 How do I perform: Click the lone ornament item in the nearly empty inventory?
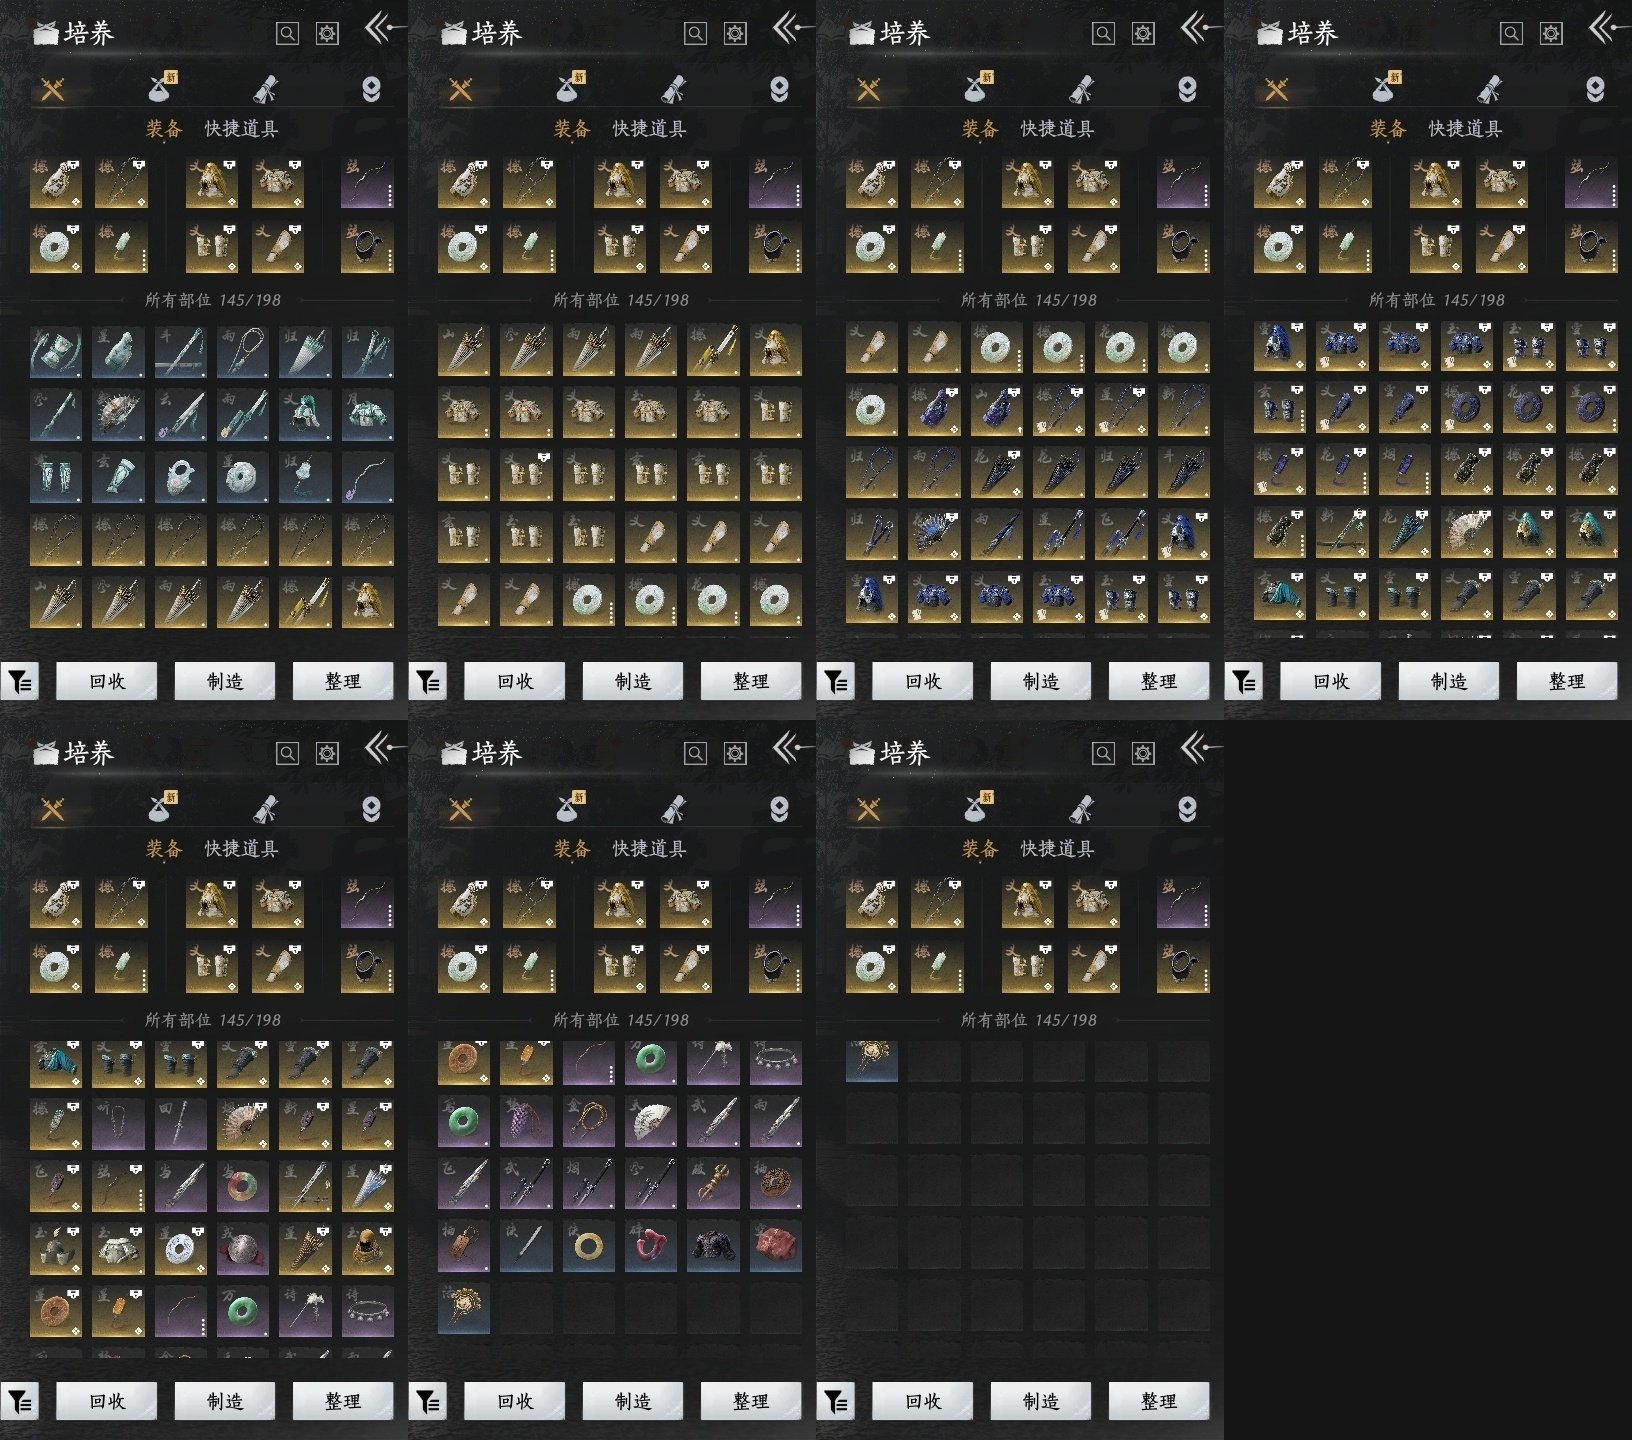(872, 1061)
